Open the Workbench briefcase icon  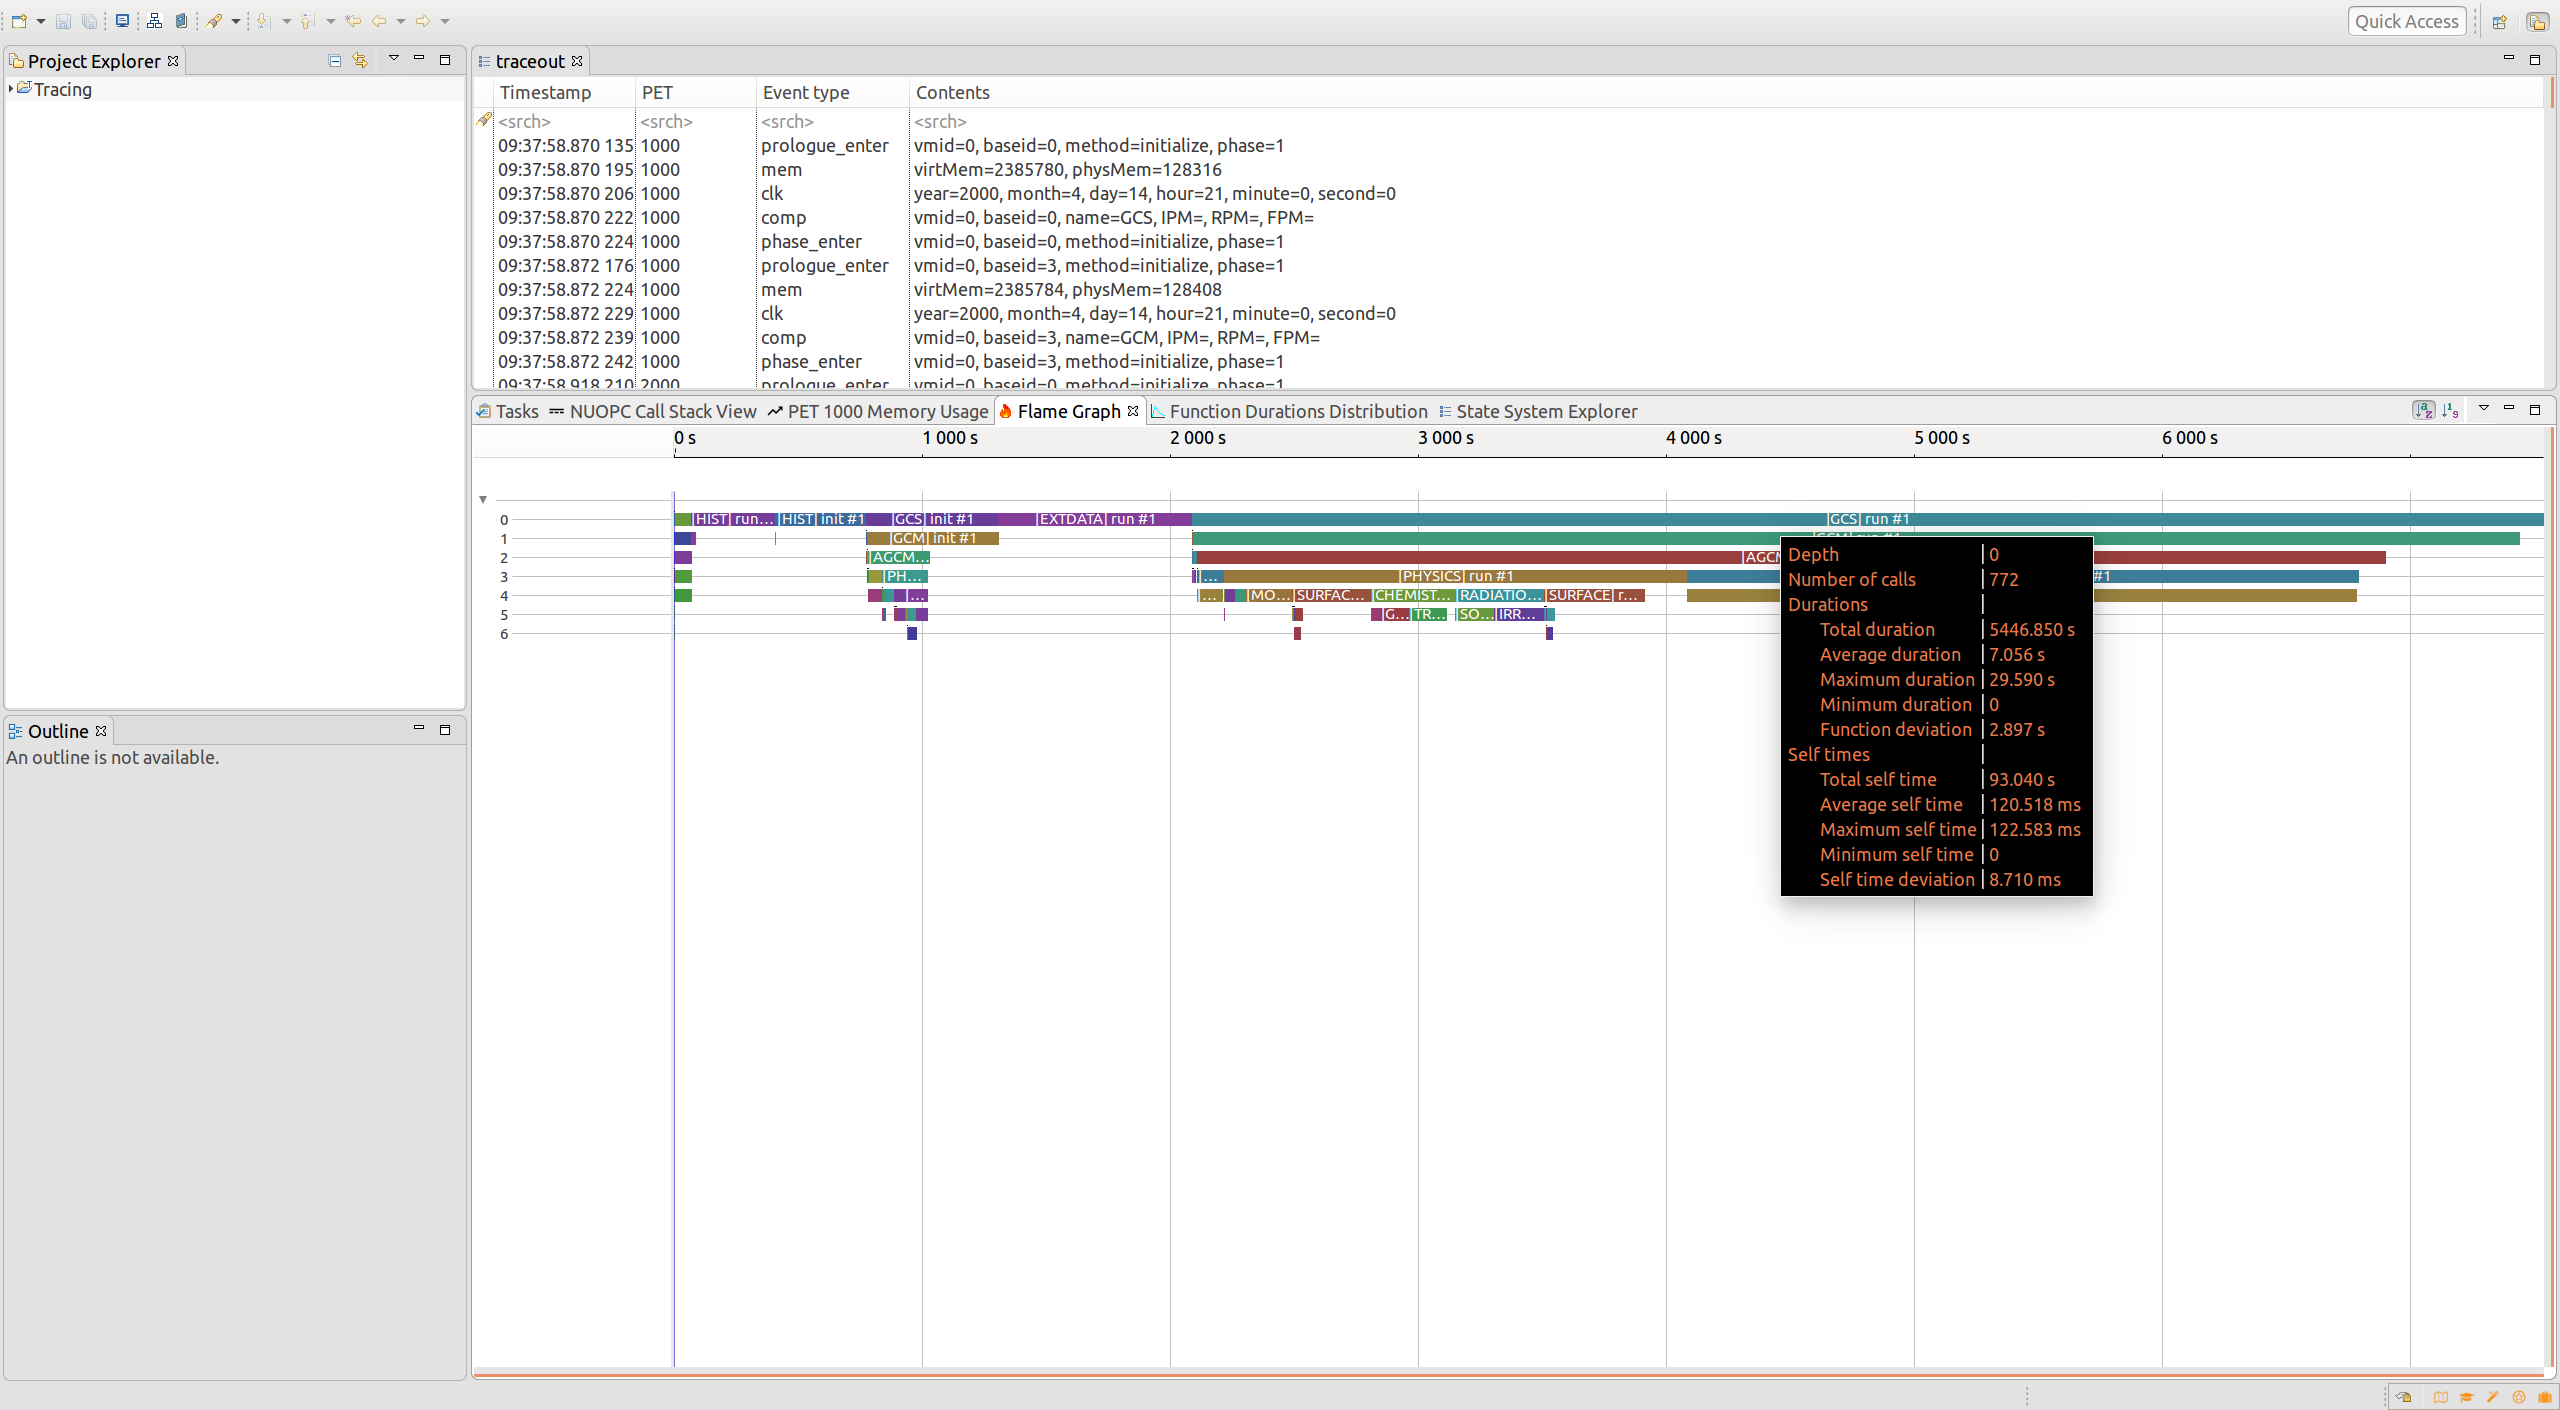click(2545, 1397)
